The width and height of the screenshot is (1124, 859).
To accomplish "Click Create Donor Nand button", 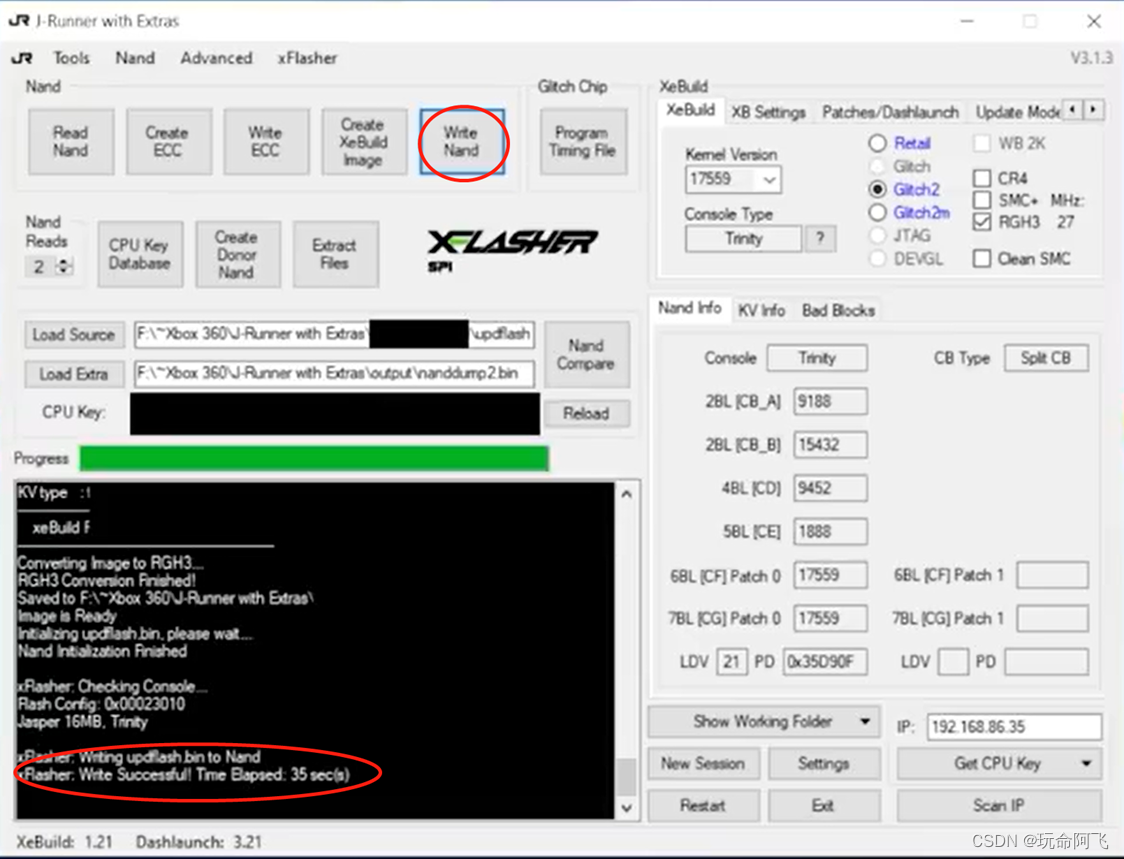I will [x=237, y=254].
